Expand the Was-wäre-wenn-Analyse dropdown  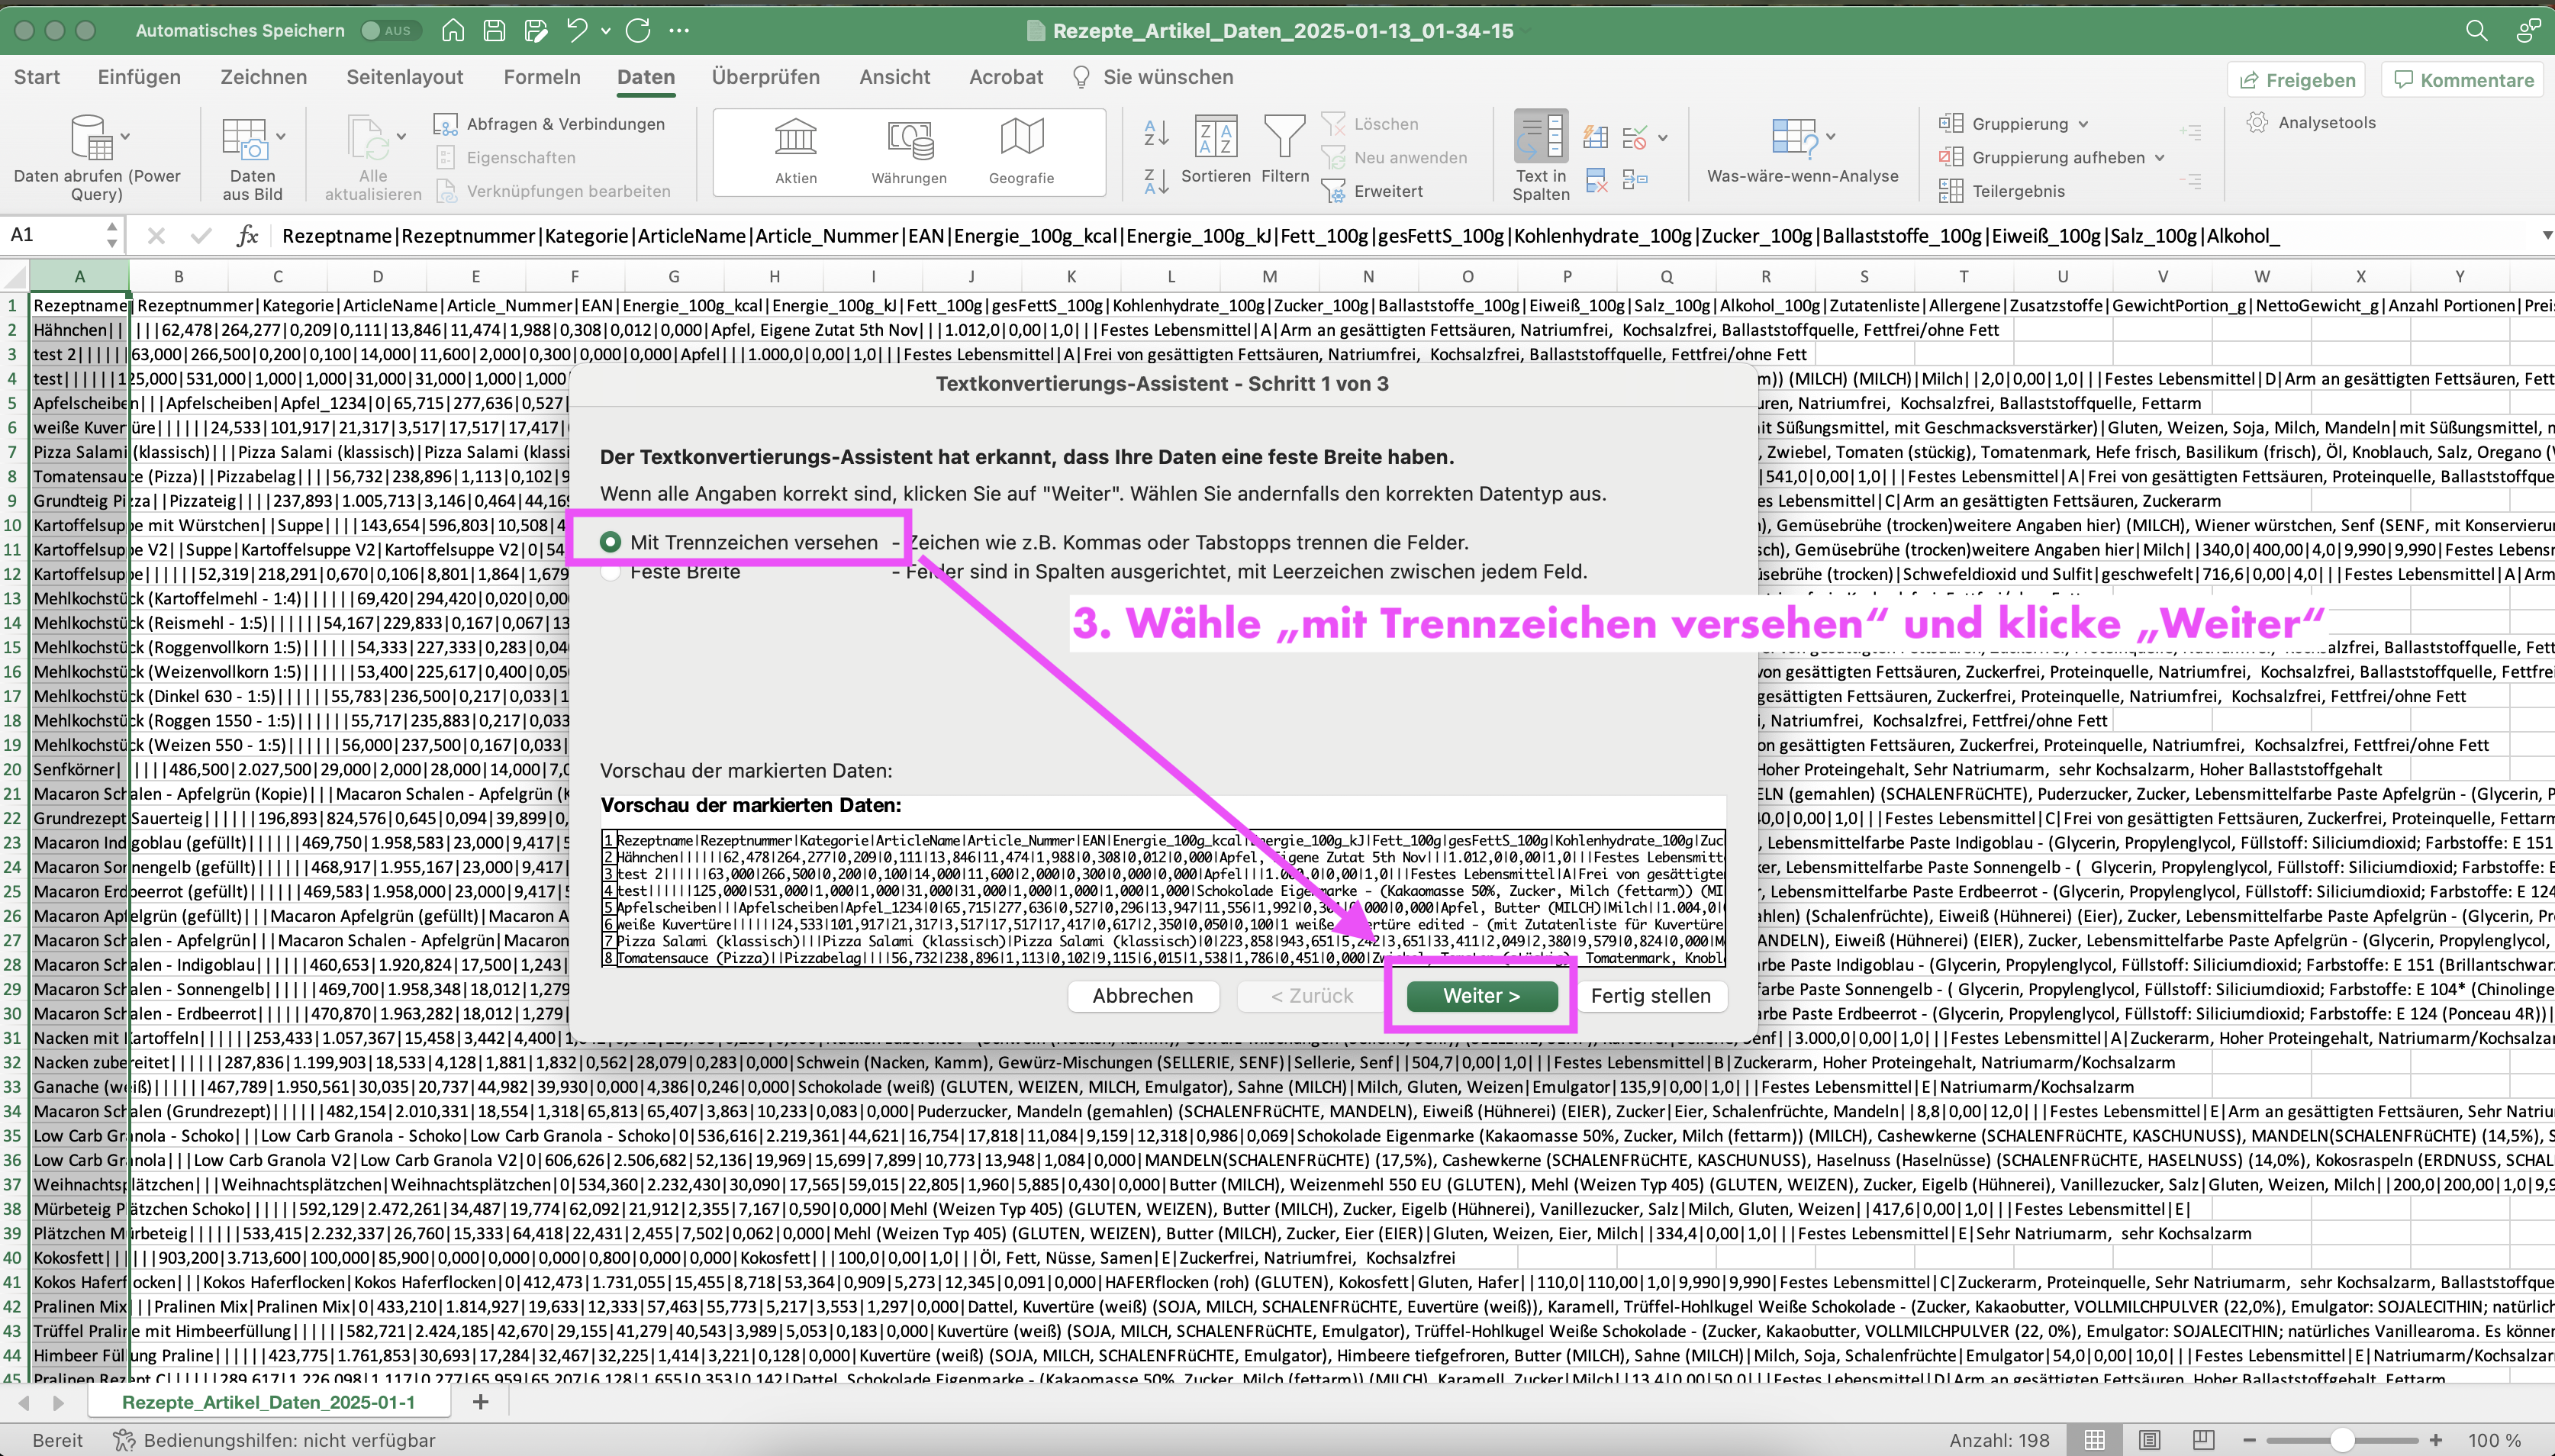(1830, 136)
